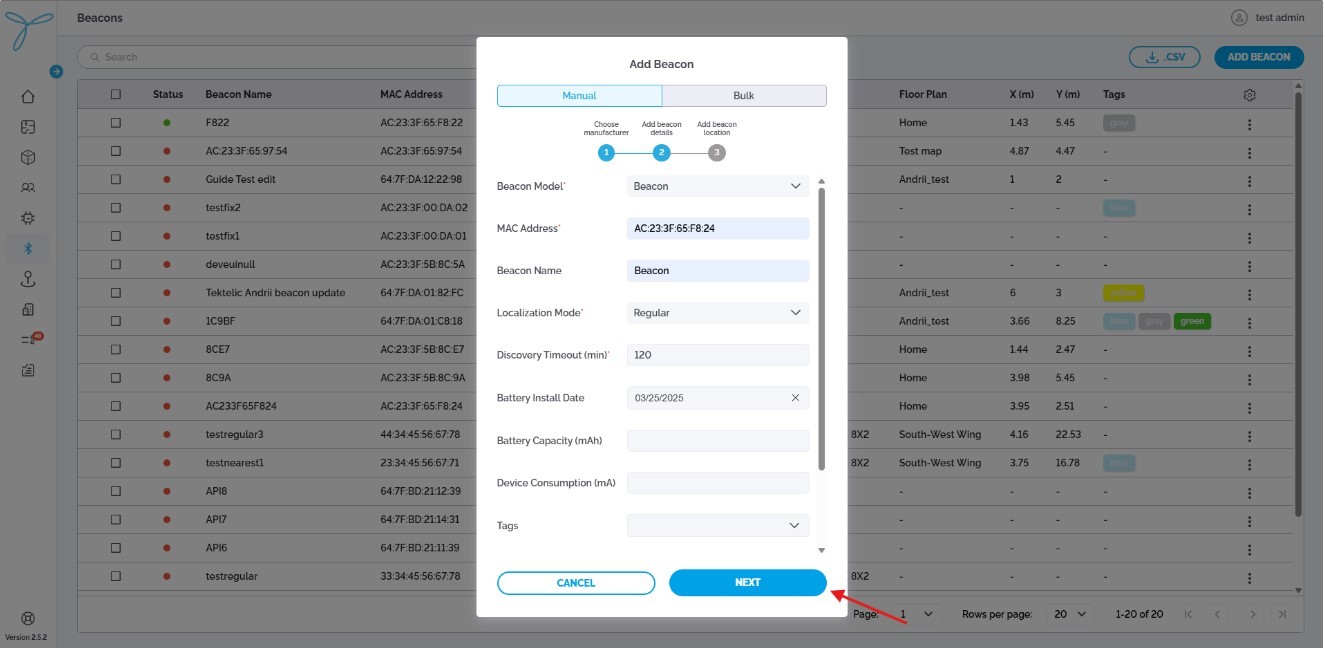Go to the previous page of results
Viewport: 1325px width, 648px height.
[x=1217, y=614]
